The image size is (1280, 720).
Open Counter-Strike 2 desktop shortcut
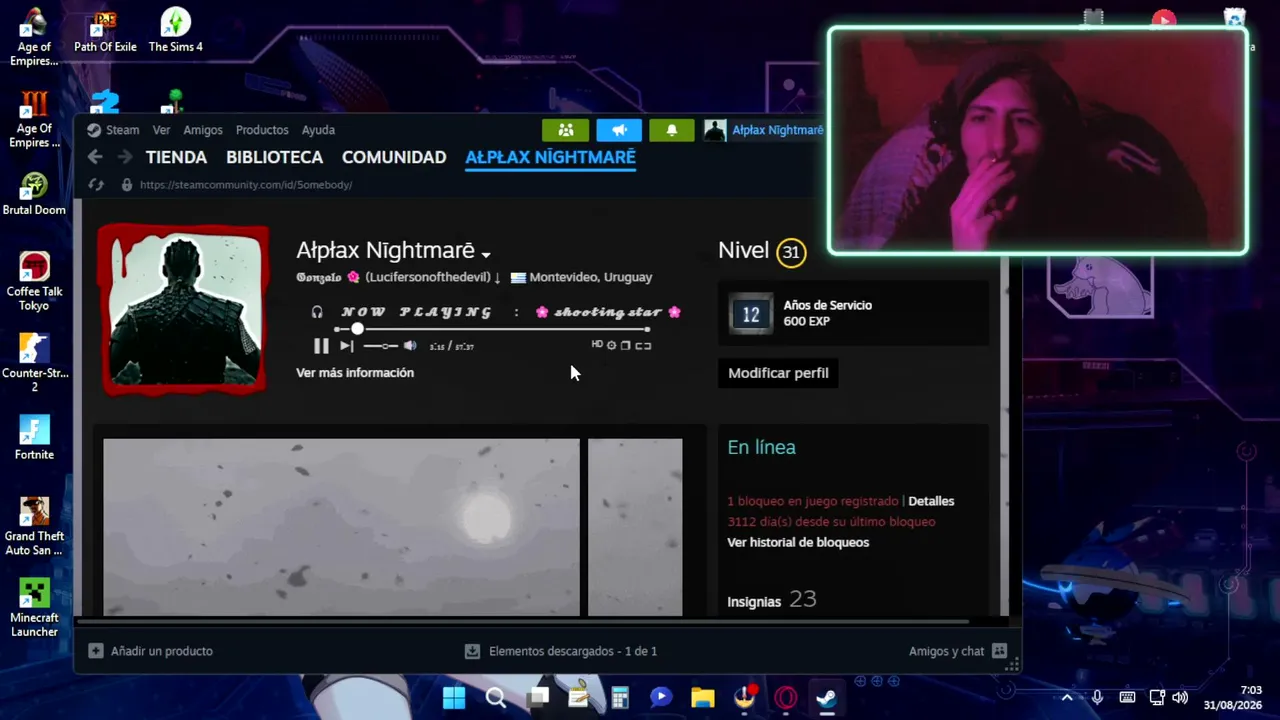34,364
